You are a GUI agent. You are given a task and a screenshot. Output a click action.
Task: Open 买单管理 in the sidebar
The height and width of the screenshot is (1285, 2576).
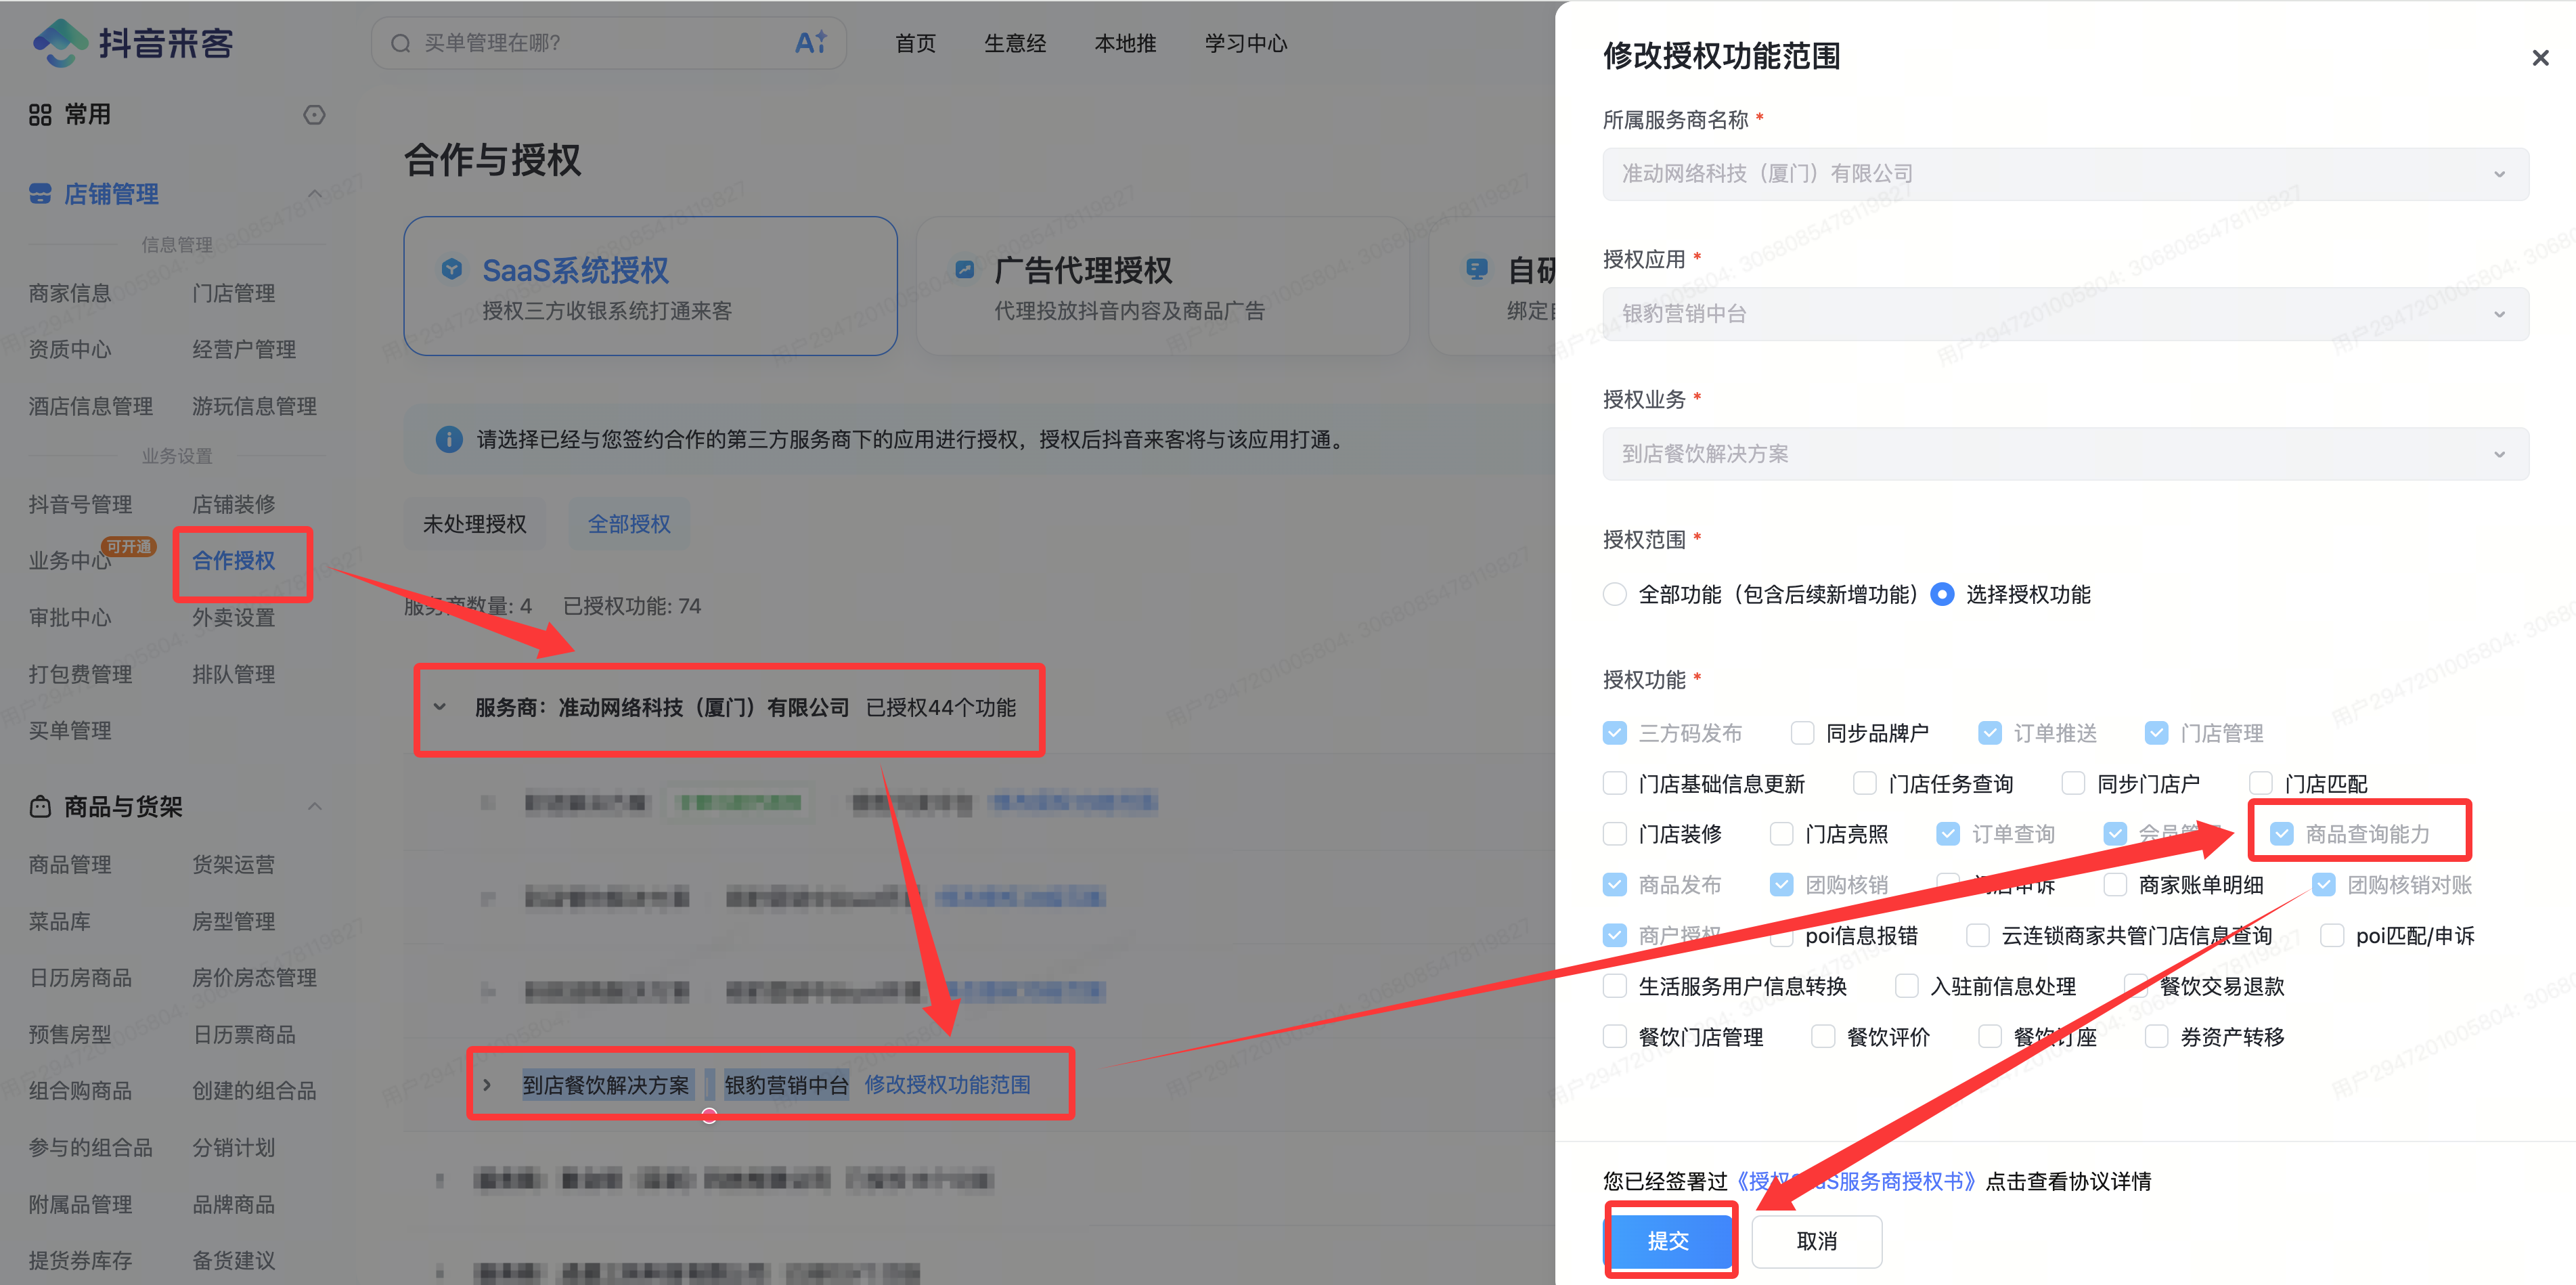70,730
